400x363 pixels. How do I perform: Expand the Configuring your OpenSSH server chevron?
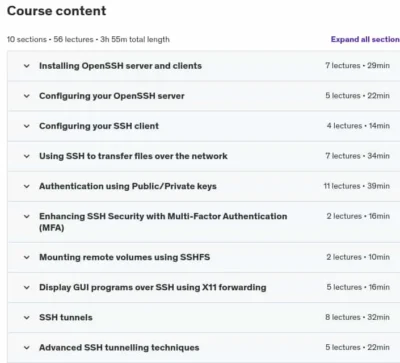[x=27, y=96]
